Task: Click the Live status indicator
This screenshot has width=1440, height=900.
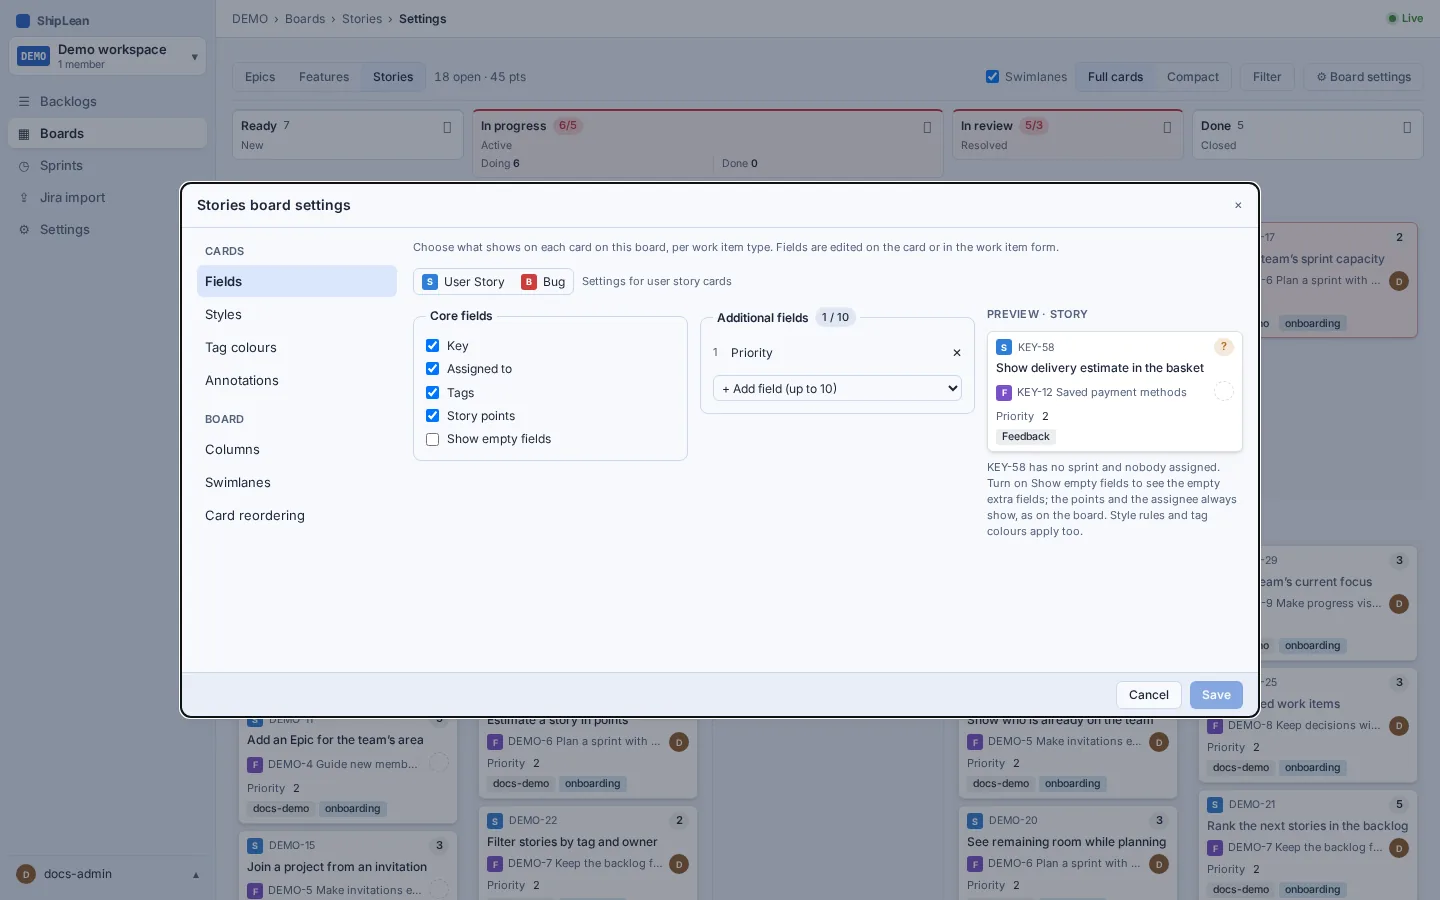Action: 1405,18
